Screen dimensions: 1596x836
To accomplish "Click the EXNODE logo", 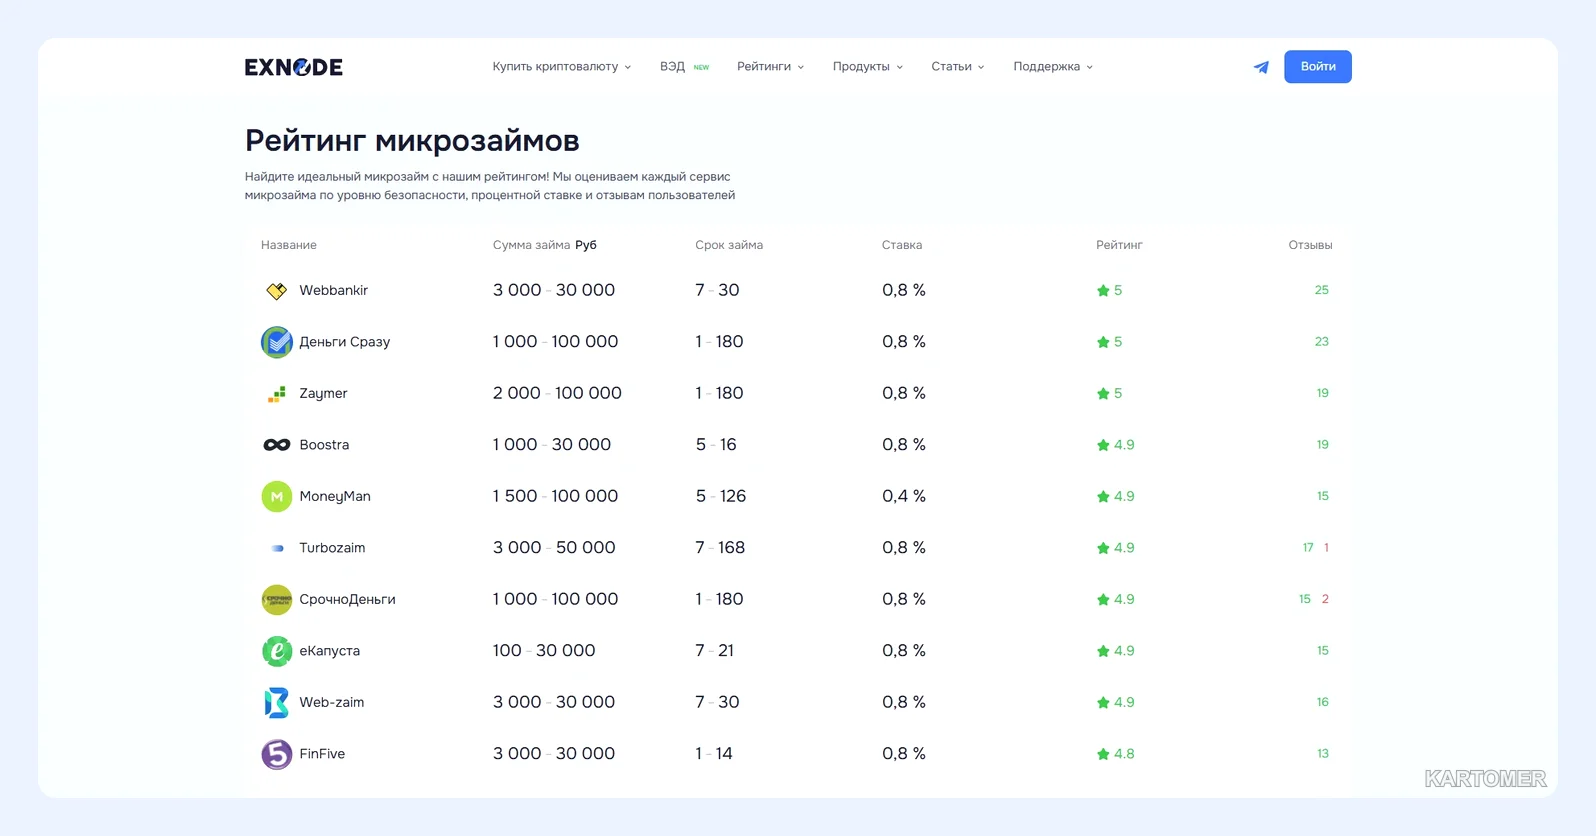I will 294,67.
